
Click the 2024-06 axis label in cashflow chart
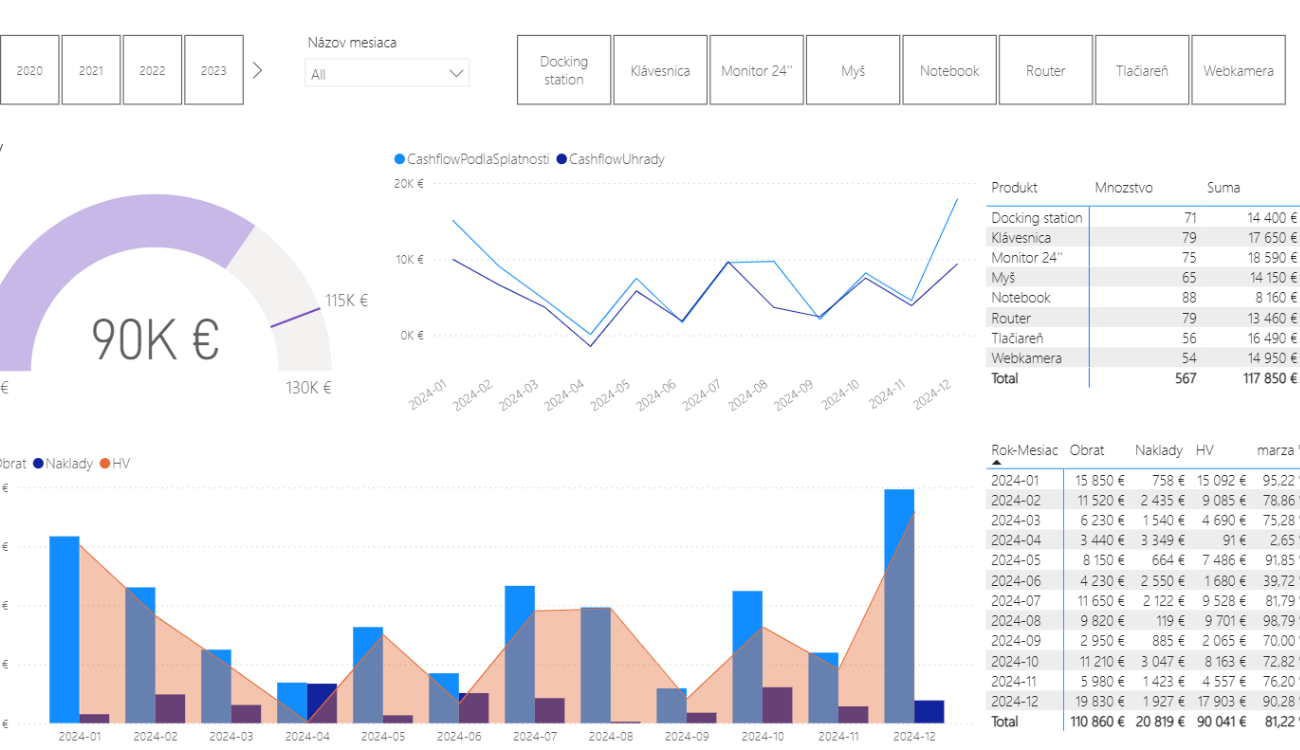pos(657,396)
